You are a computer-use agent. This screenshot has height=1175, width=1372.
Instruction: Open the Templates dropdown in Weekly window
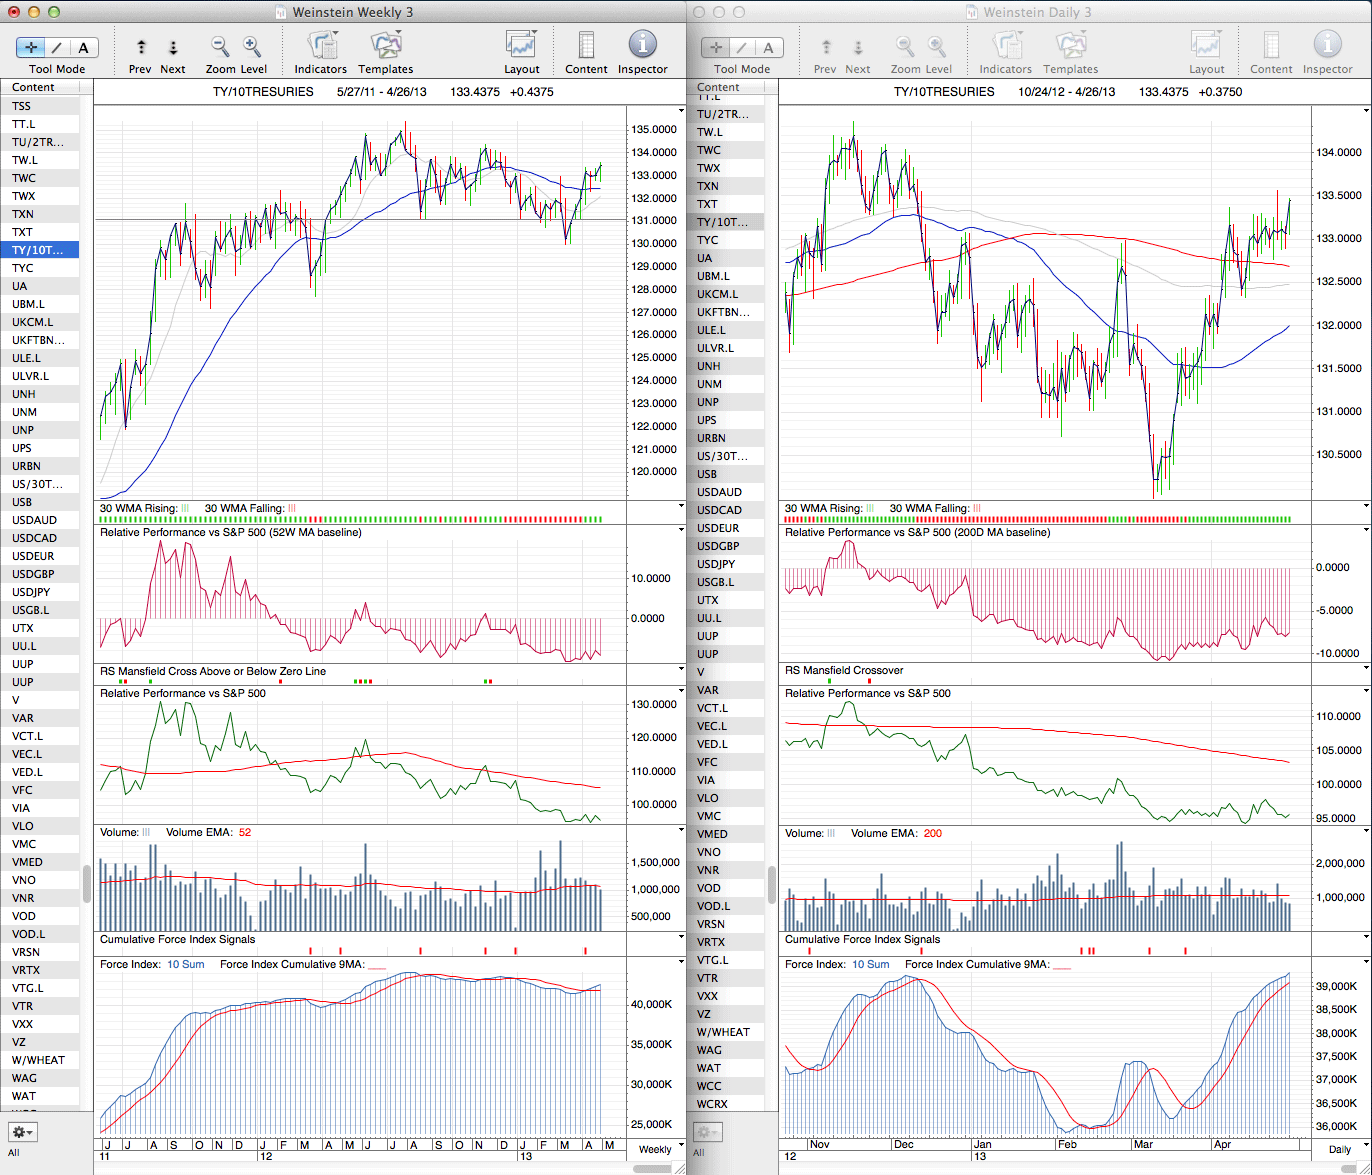tap(386, 46)
